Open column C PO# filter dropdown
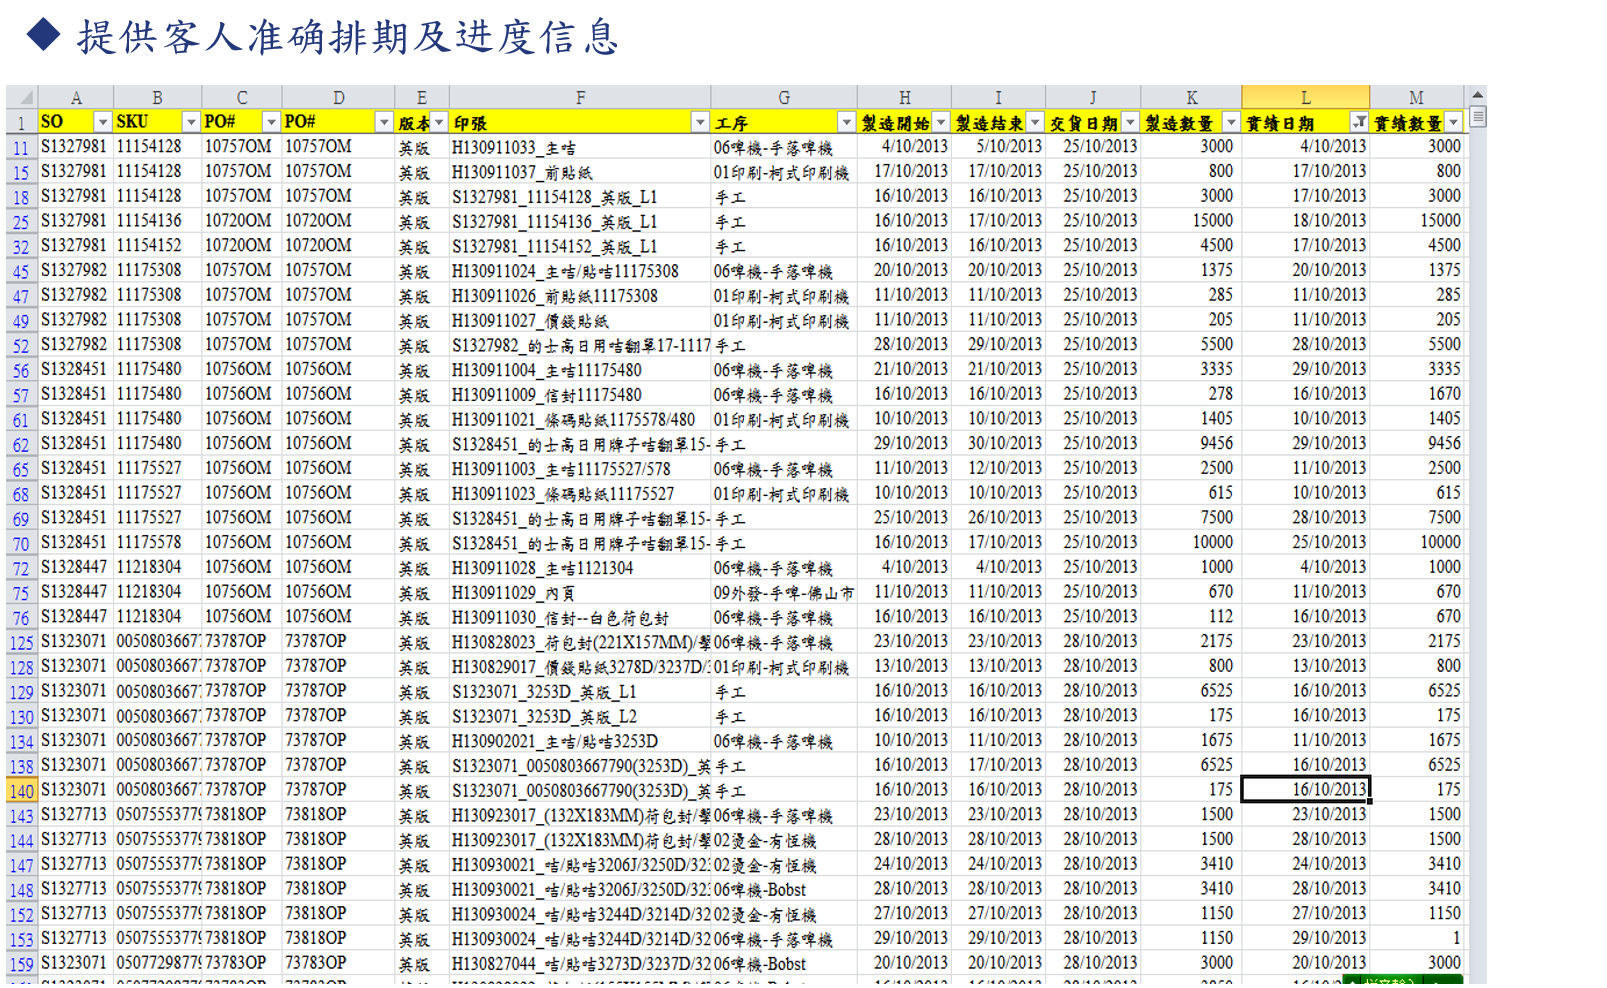 click(270, 122)
